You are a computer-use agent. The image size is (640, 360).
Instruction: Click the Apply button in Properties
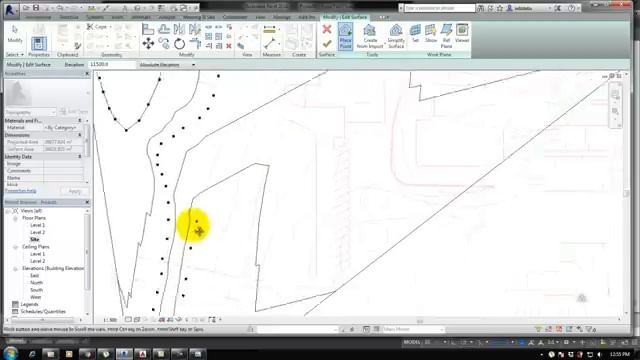coord(75,191)
